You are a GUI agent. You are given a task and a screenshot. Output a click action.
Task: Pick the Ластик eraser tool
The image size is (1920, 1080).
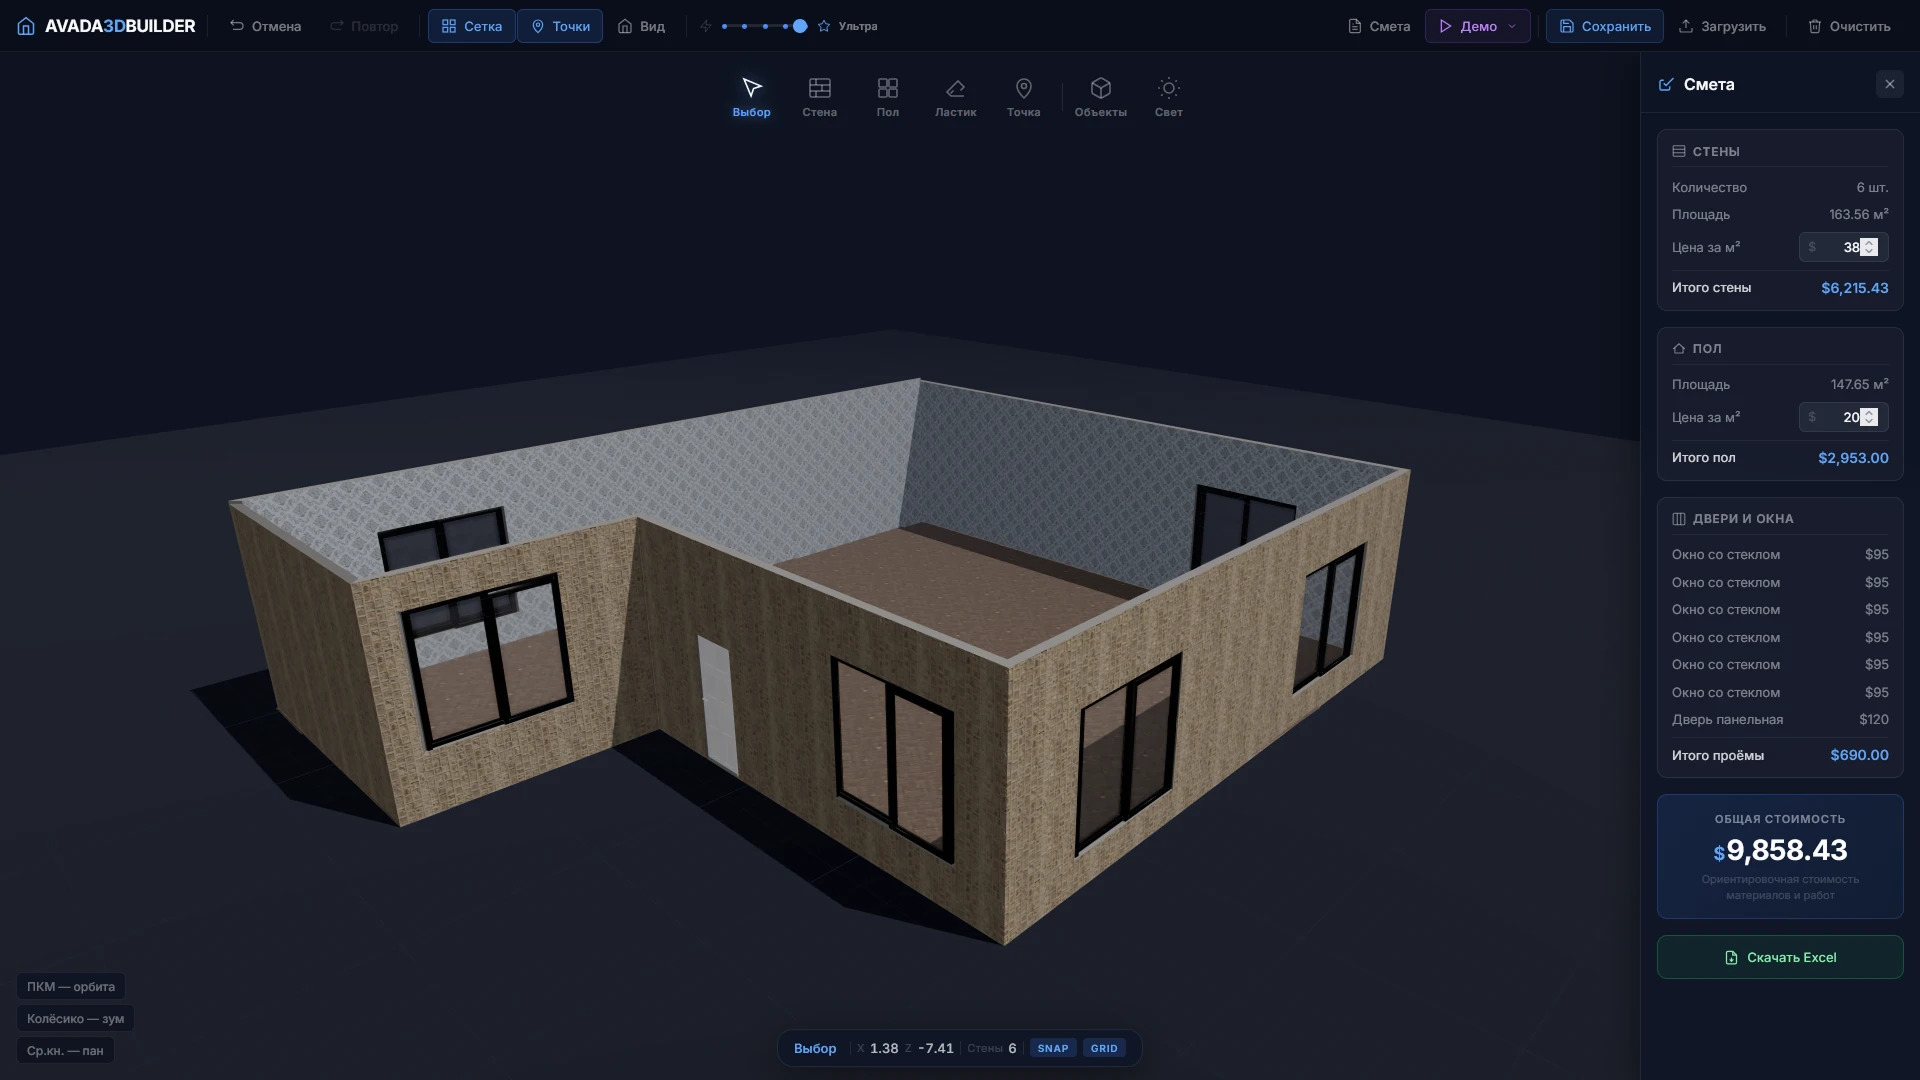click(x=955, y=96)
